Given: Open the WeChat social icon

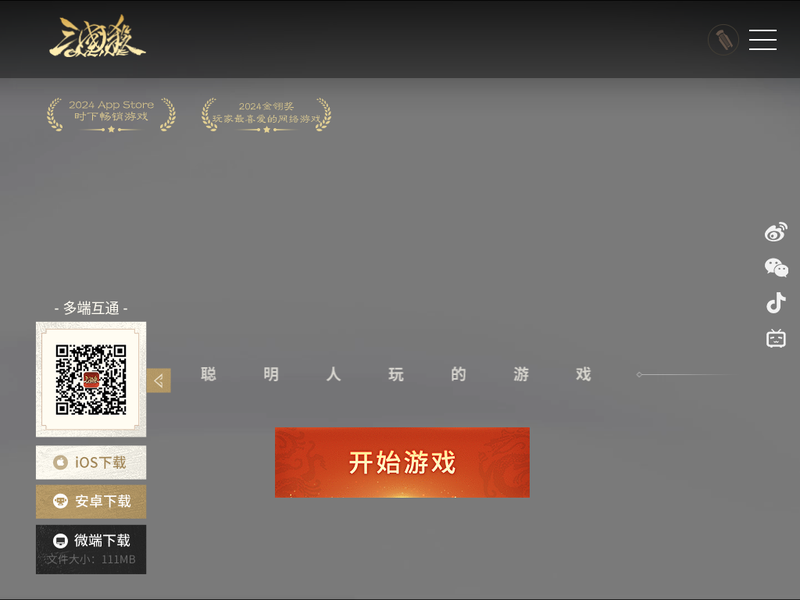Looking at the screenshot, I should (776, 267).
